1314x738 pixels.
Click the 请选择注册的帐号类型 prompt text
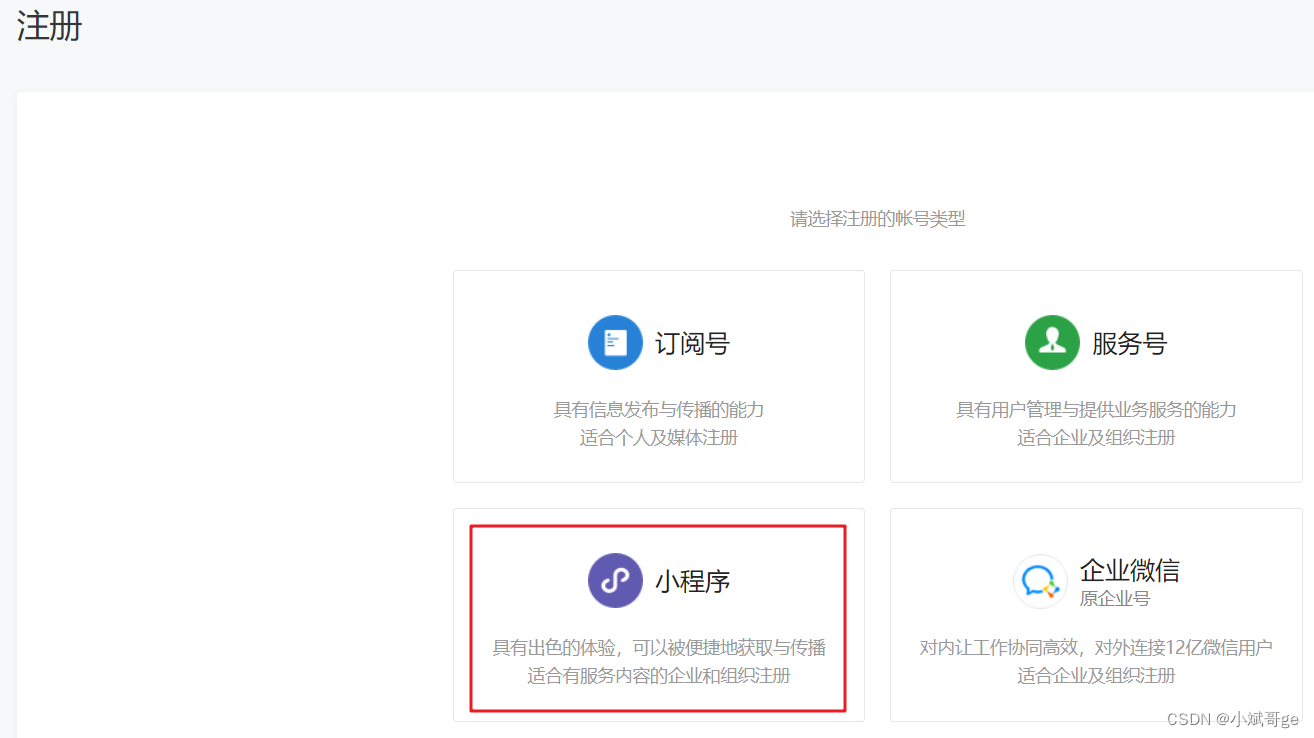pyautogui.click(x=878, y=219)
